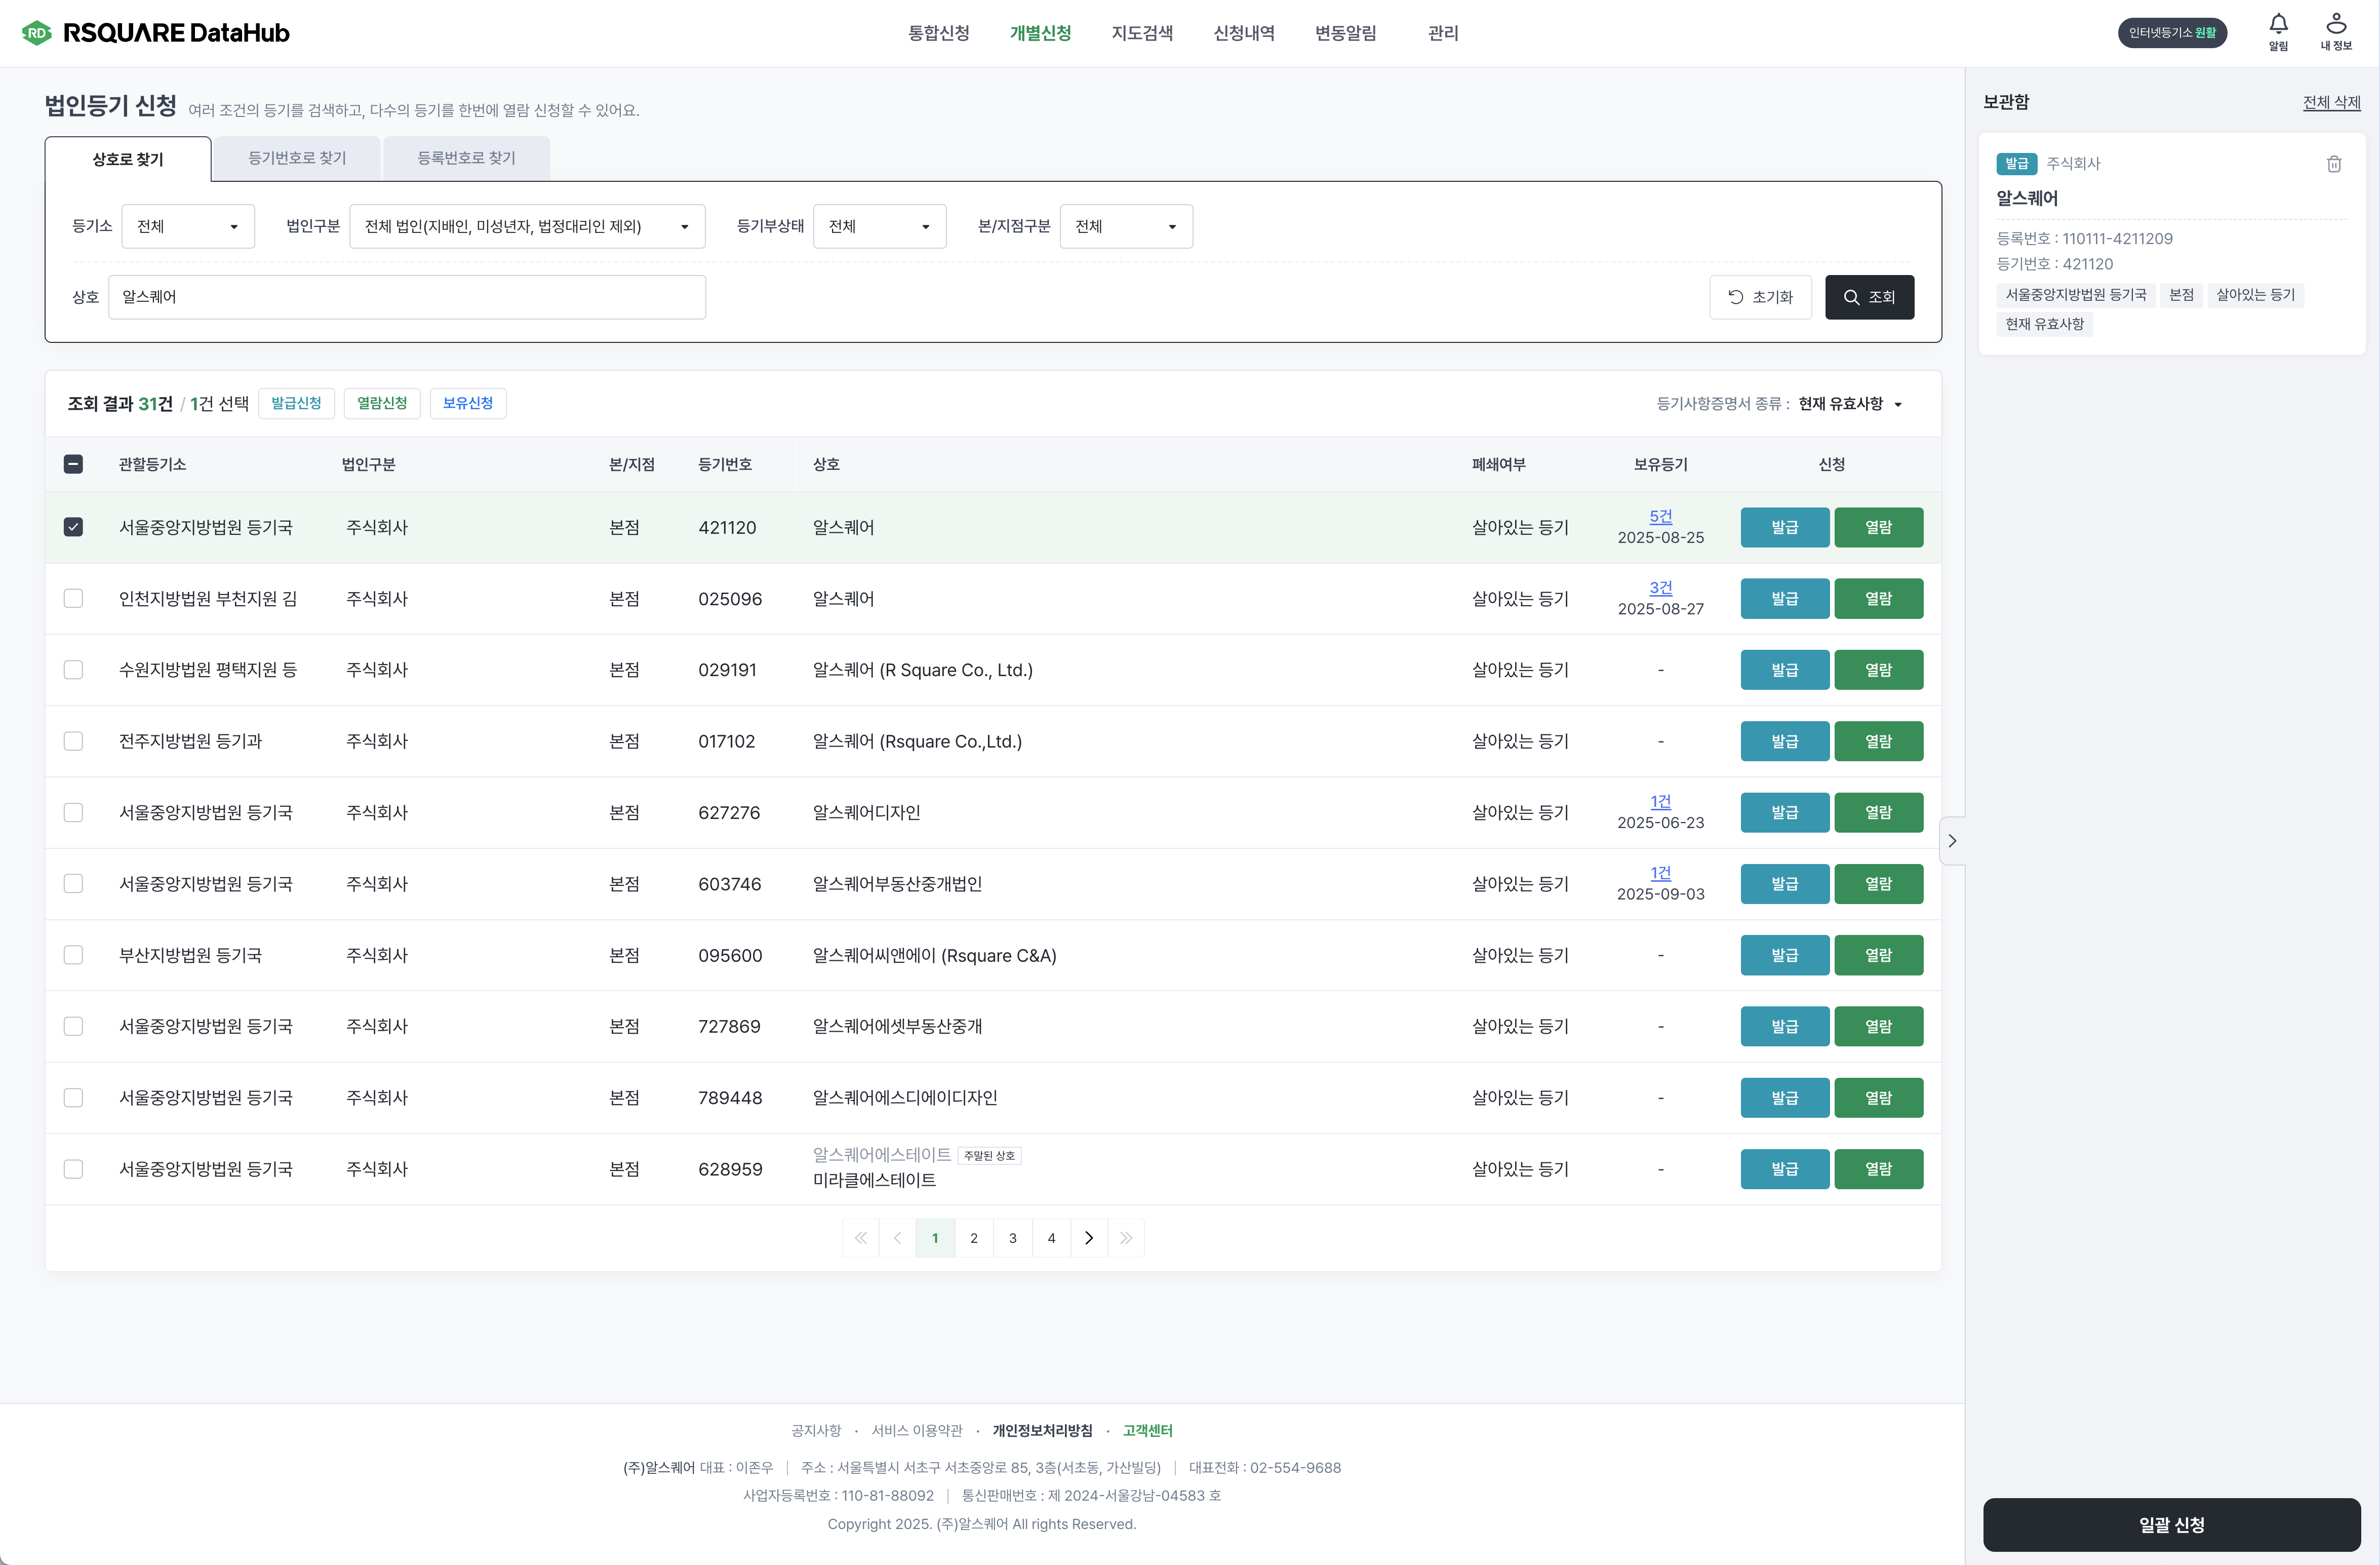The image size is (2380, 1565).
Task: Go to next results page arrow
Action: [x=1089, y=1238]
